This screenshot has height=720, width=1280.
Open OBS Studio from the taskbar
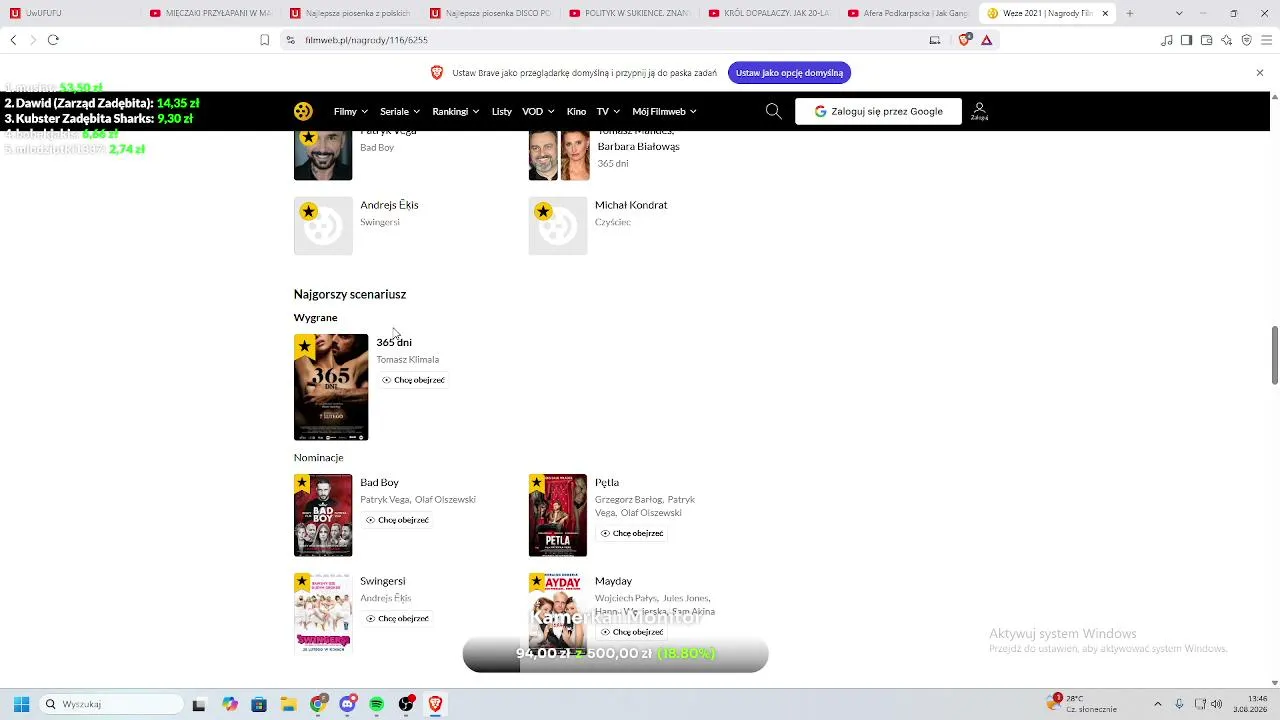tap(406, 704)
